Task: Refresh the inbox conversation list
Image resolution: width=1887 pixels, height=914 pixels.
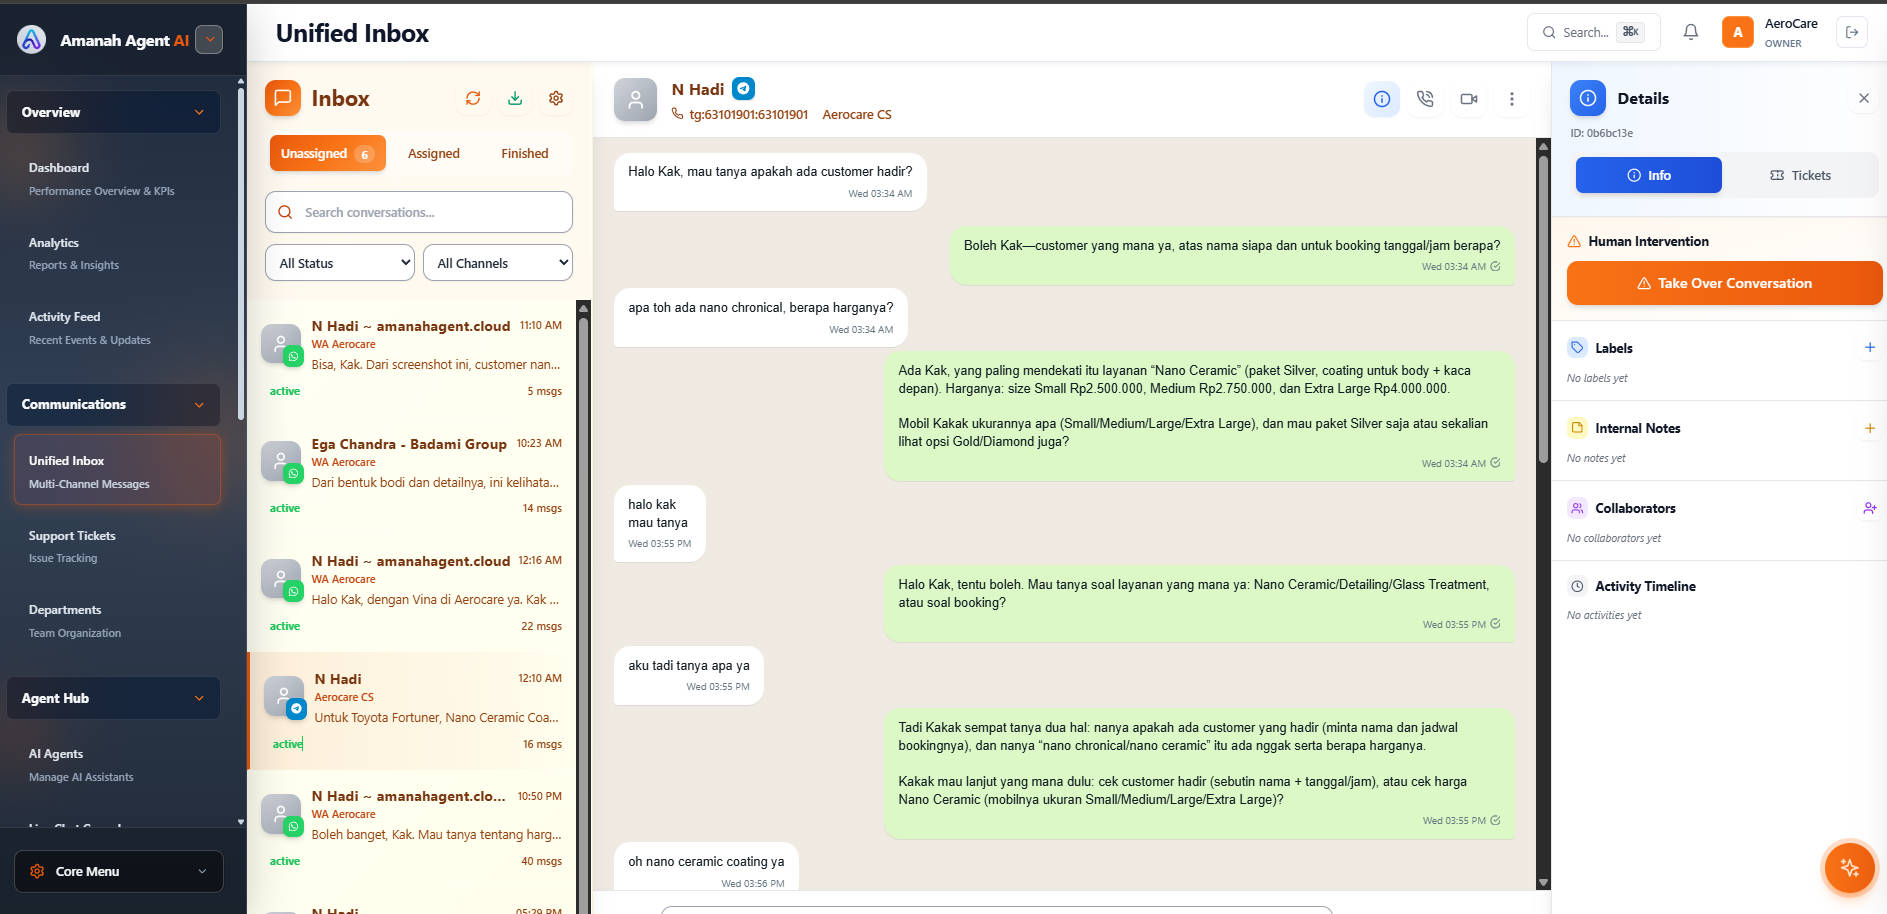Action: 473,98
